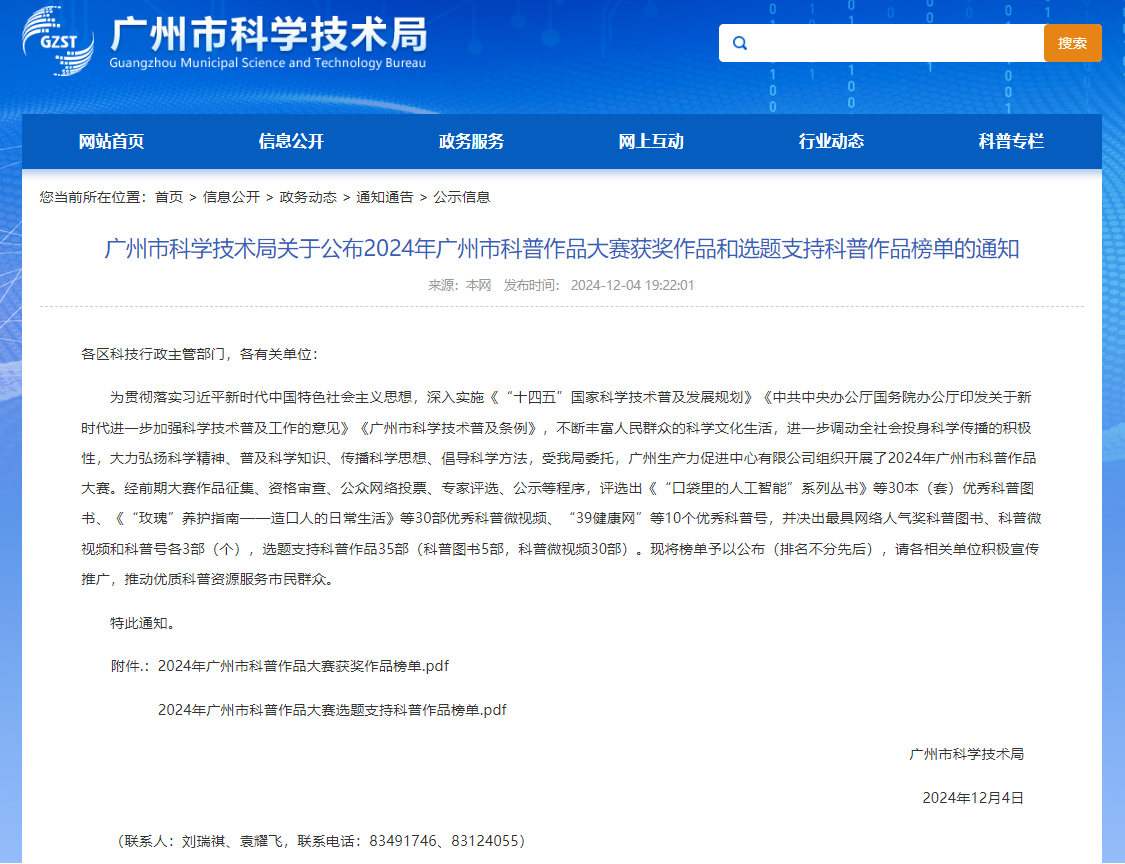This screenshot has height=864, width=1125.
Task: Click 首页 in the breadcrumb path
Action: click(169, 197)
